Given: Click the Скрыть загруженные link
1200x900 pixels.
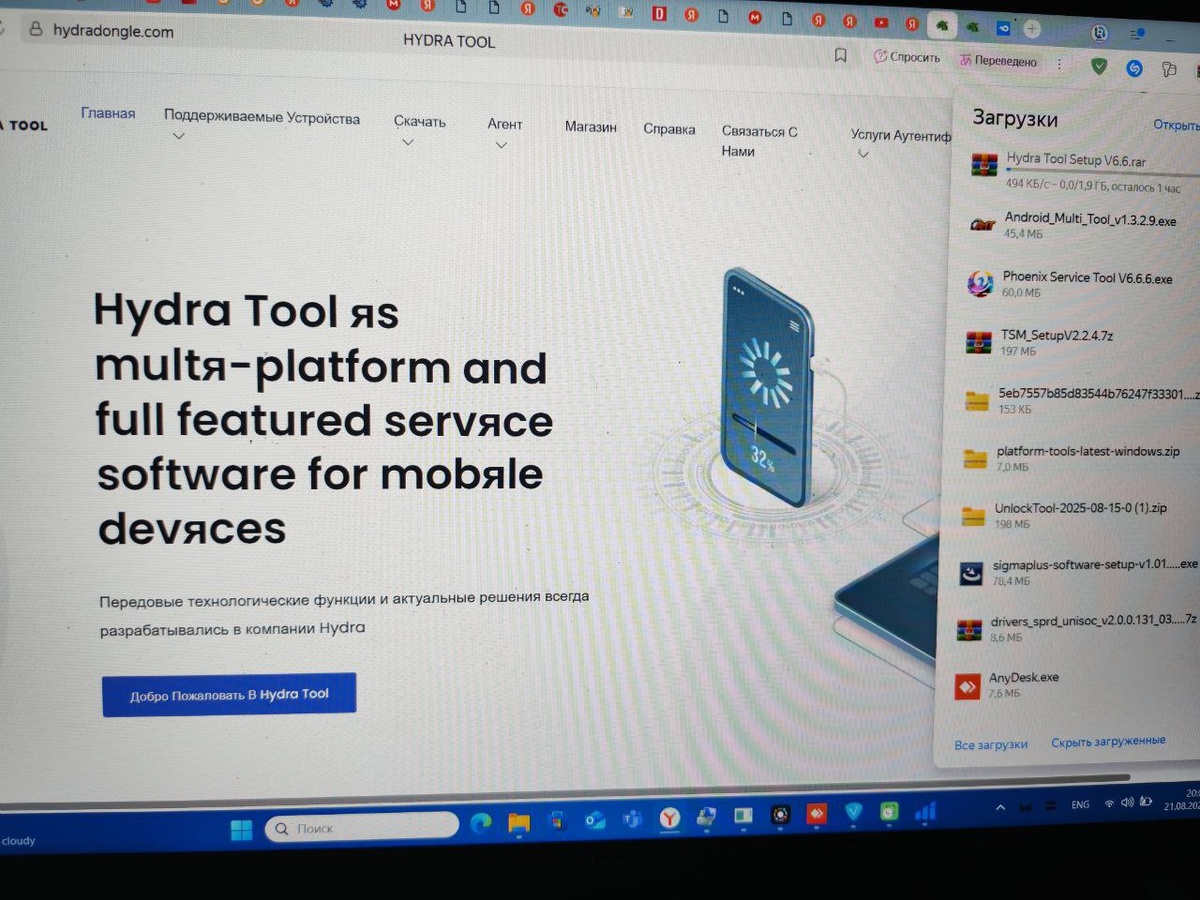Looking at the screenshot, I should pyautogui.click(x=1108, y=741).
